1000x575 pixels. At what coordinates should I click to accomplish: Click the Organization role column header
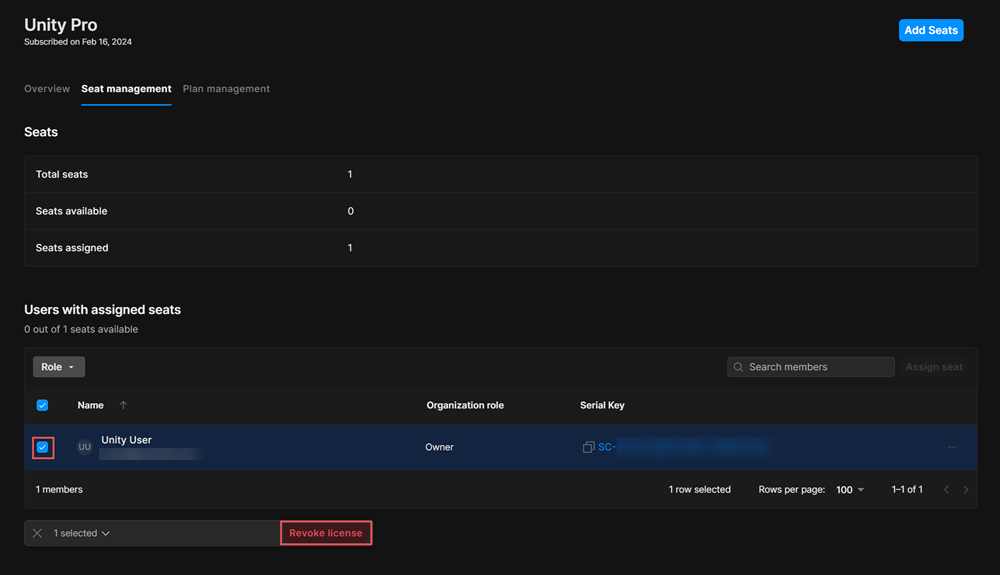465,405
